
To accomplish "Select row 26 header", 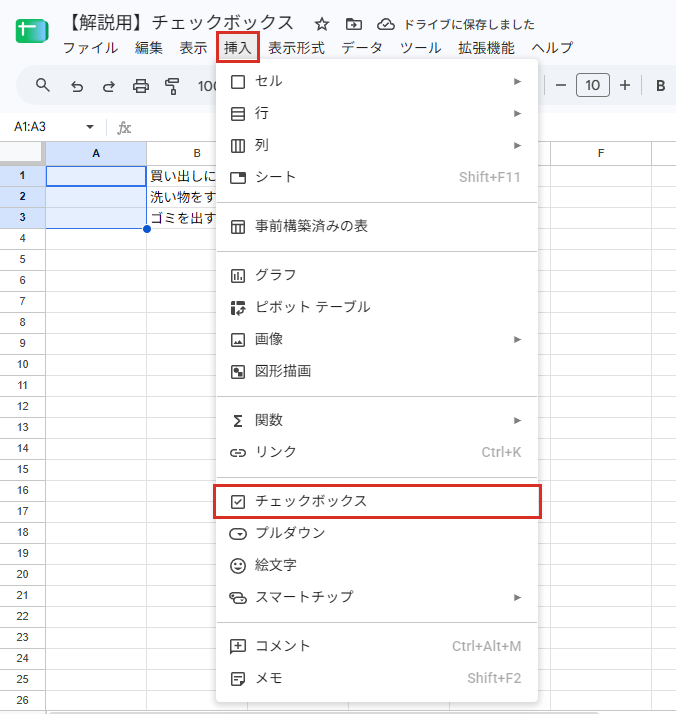I will pyautogui.click(x=22, y=700).
